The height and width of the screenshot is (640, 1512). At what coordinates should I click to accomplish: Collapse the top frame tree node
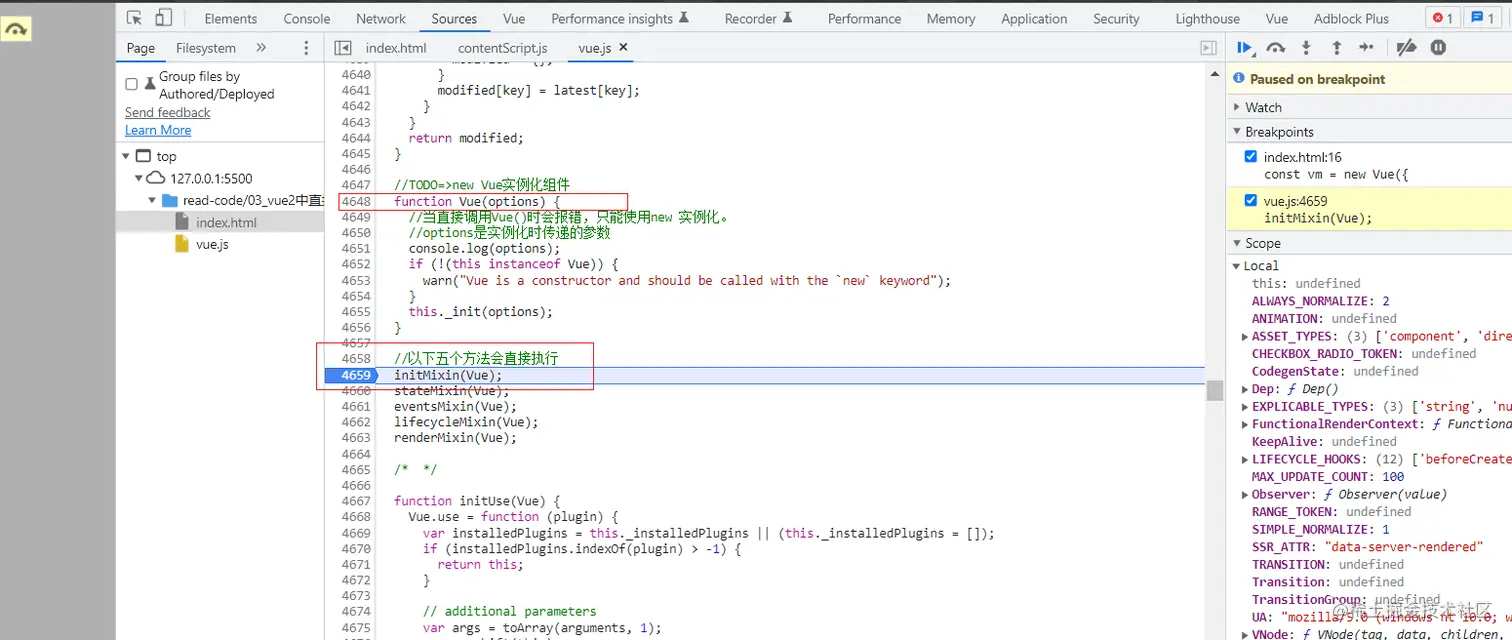point(126,156)
